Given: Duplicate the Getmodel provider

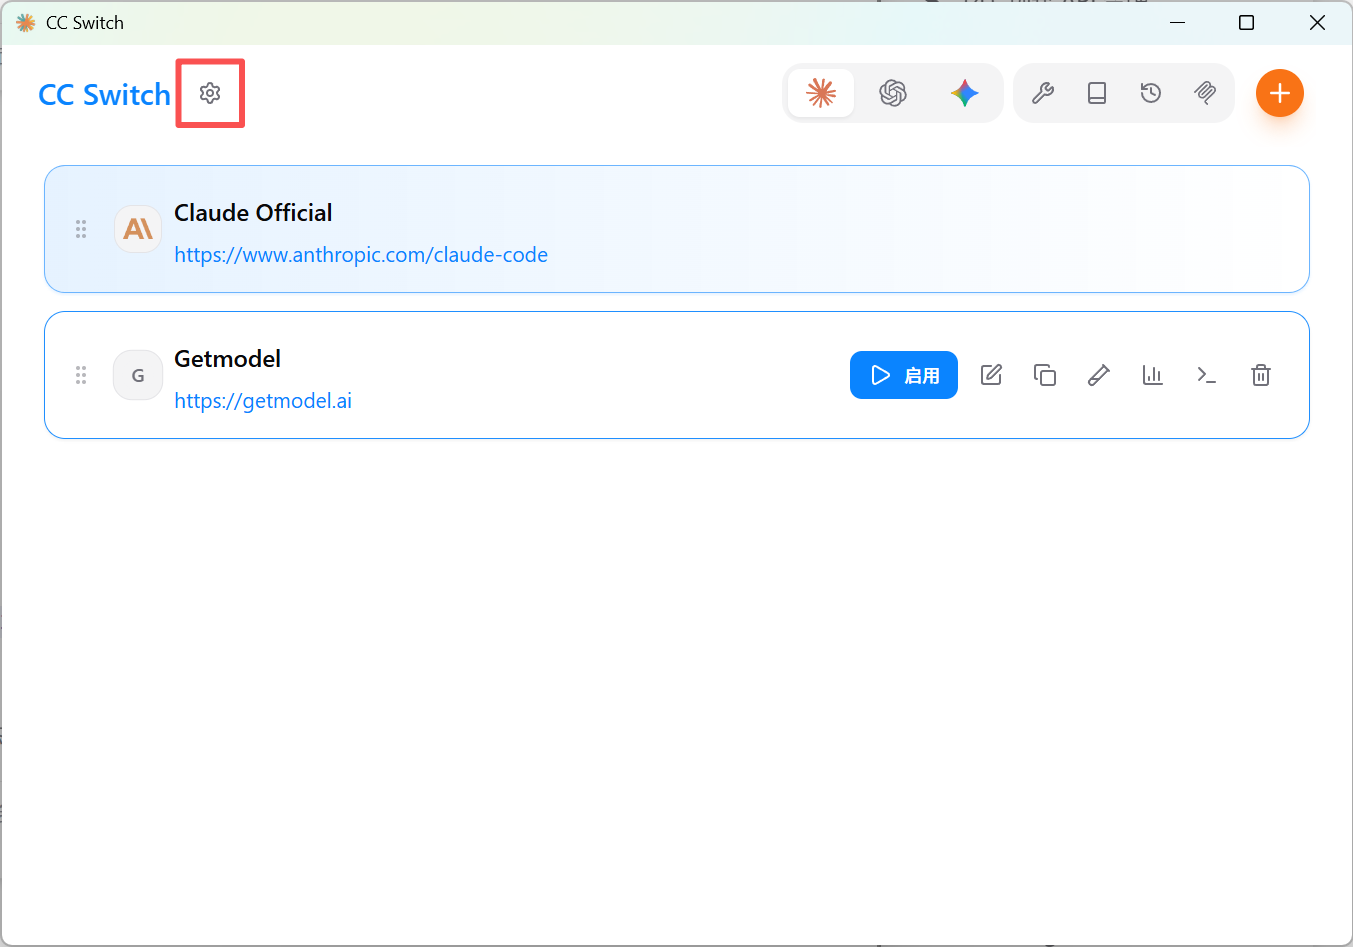Looking at the screenshot, I should [x=1045, y=375].
